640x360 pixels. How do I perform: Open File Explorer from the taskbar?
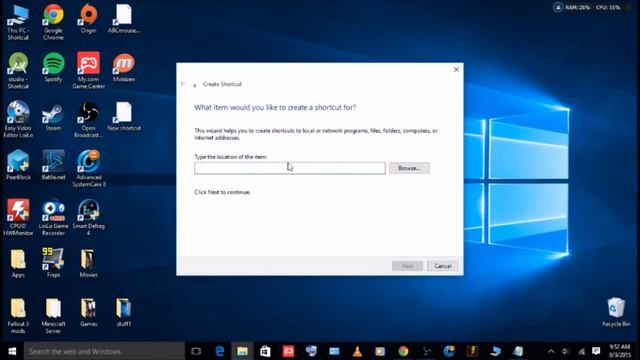point(242,351)
